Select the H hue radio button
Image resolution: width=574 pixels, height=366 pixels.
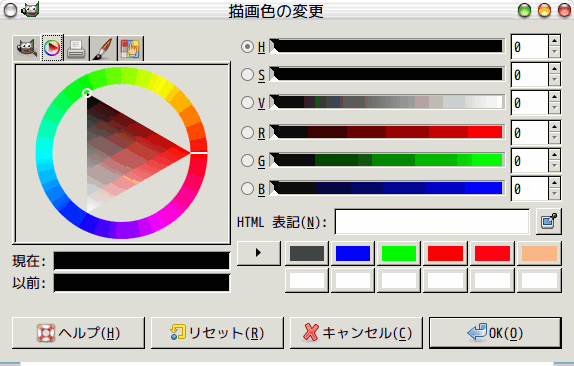(x=247, y=46)
